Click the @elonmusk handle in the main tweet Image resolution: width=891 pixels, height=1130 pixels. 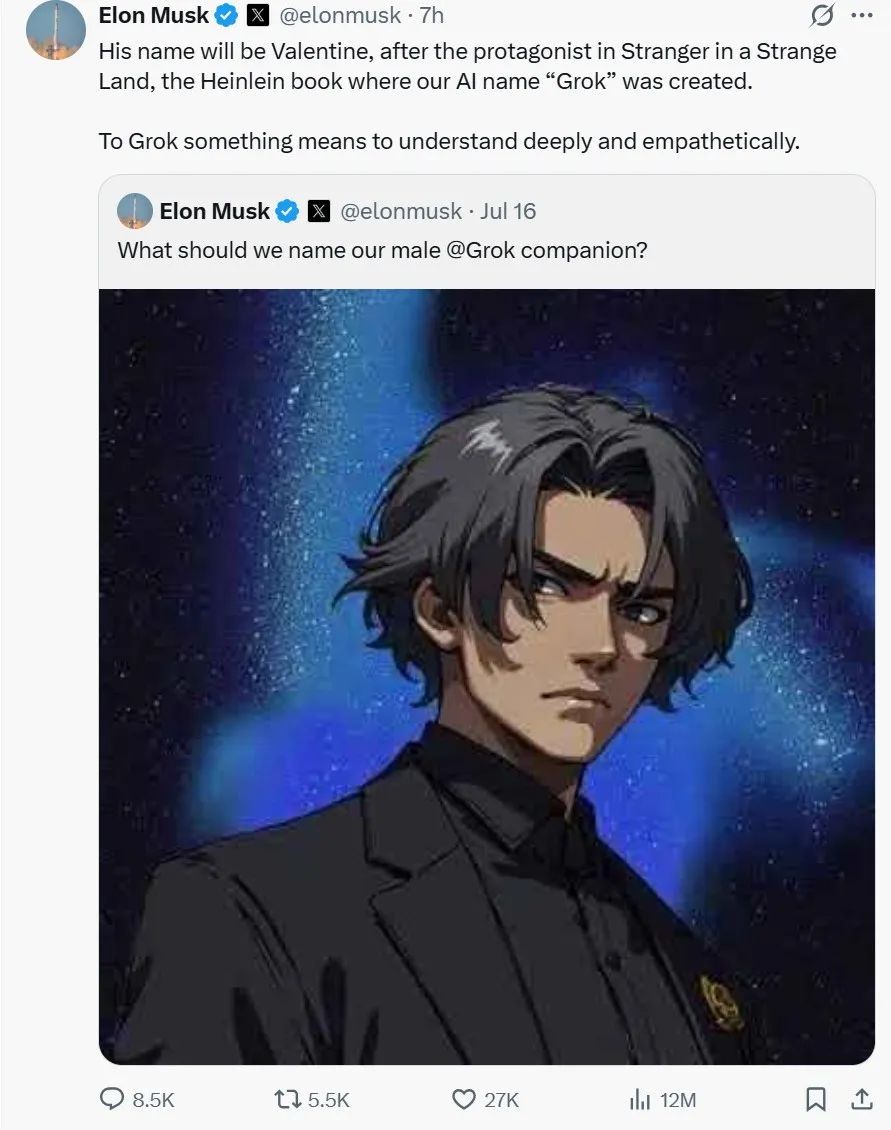pyautogui.click(x=340, y=15)
